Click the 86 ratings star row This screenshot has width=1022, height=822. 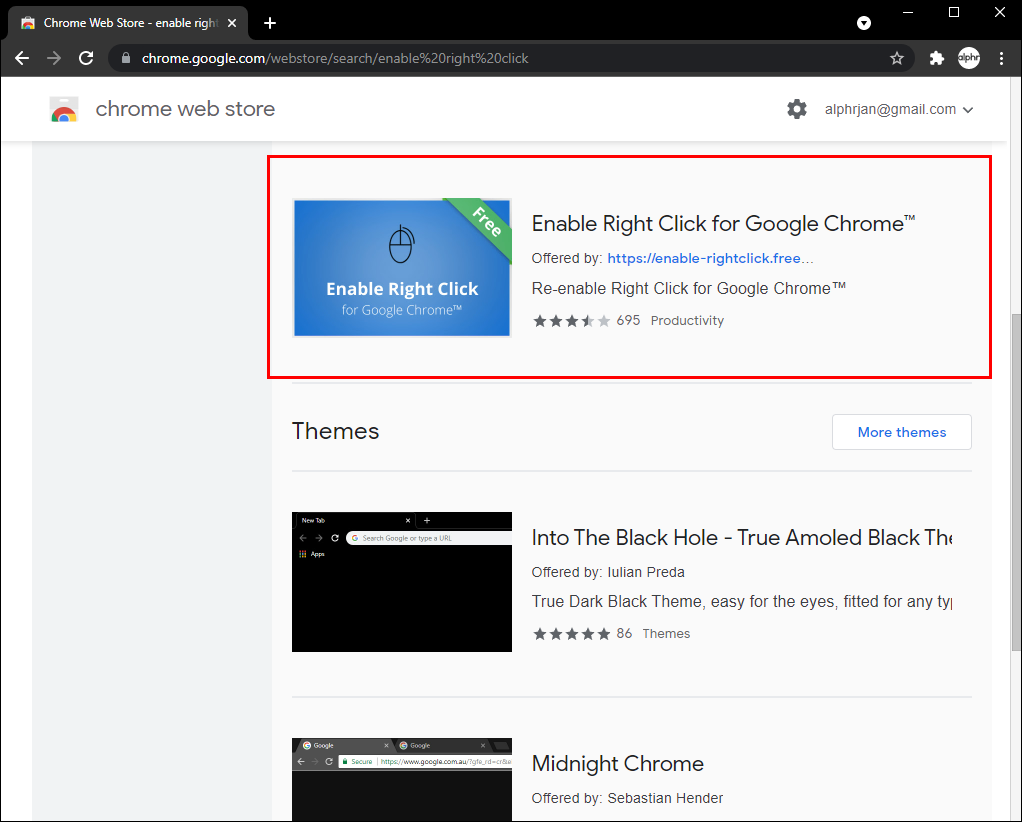pyautogui.click(x=572, y=634)
